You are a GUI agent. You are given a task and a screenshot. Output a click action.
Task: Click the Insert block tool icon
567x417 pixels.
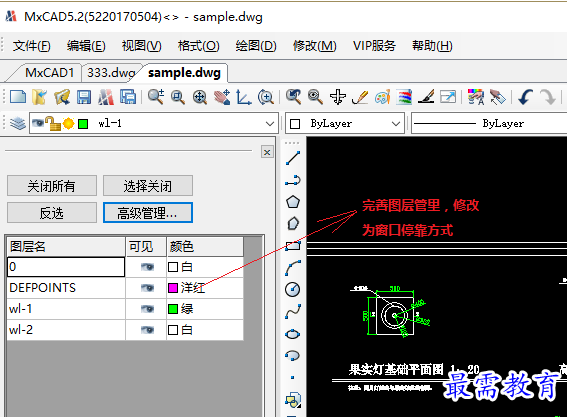coord(293,400)
